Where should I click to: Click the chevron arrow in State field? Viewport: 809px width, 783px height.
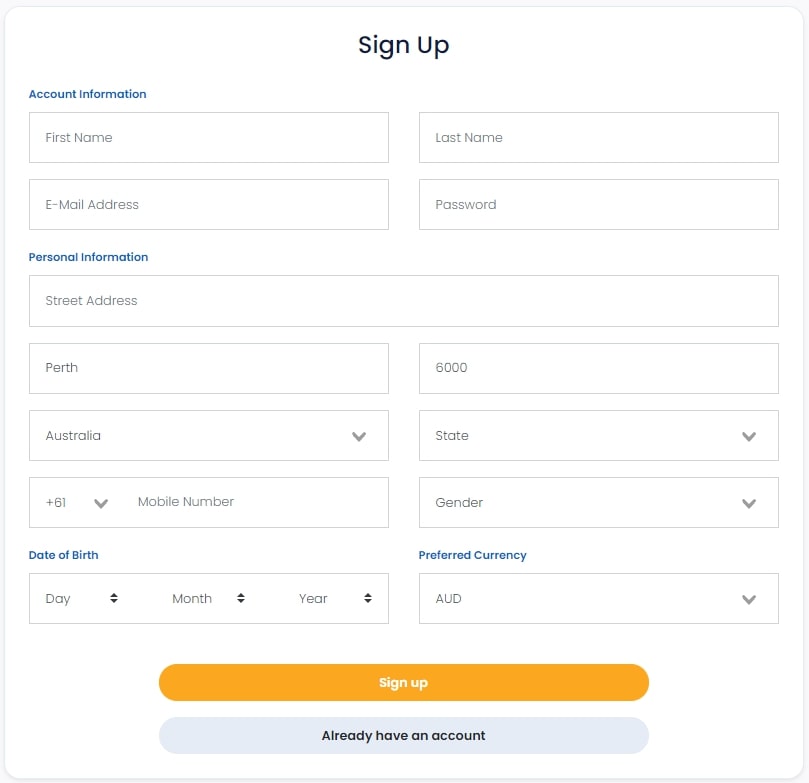[x=749, y=437]
